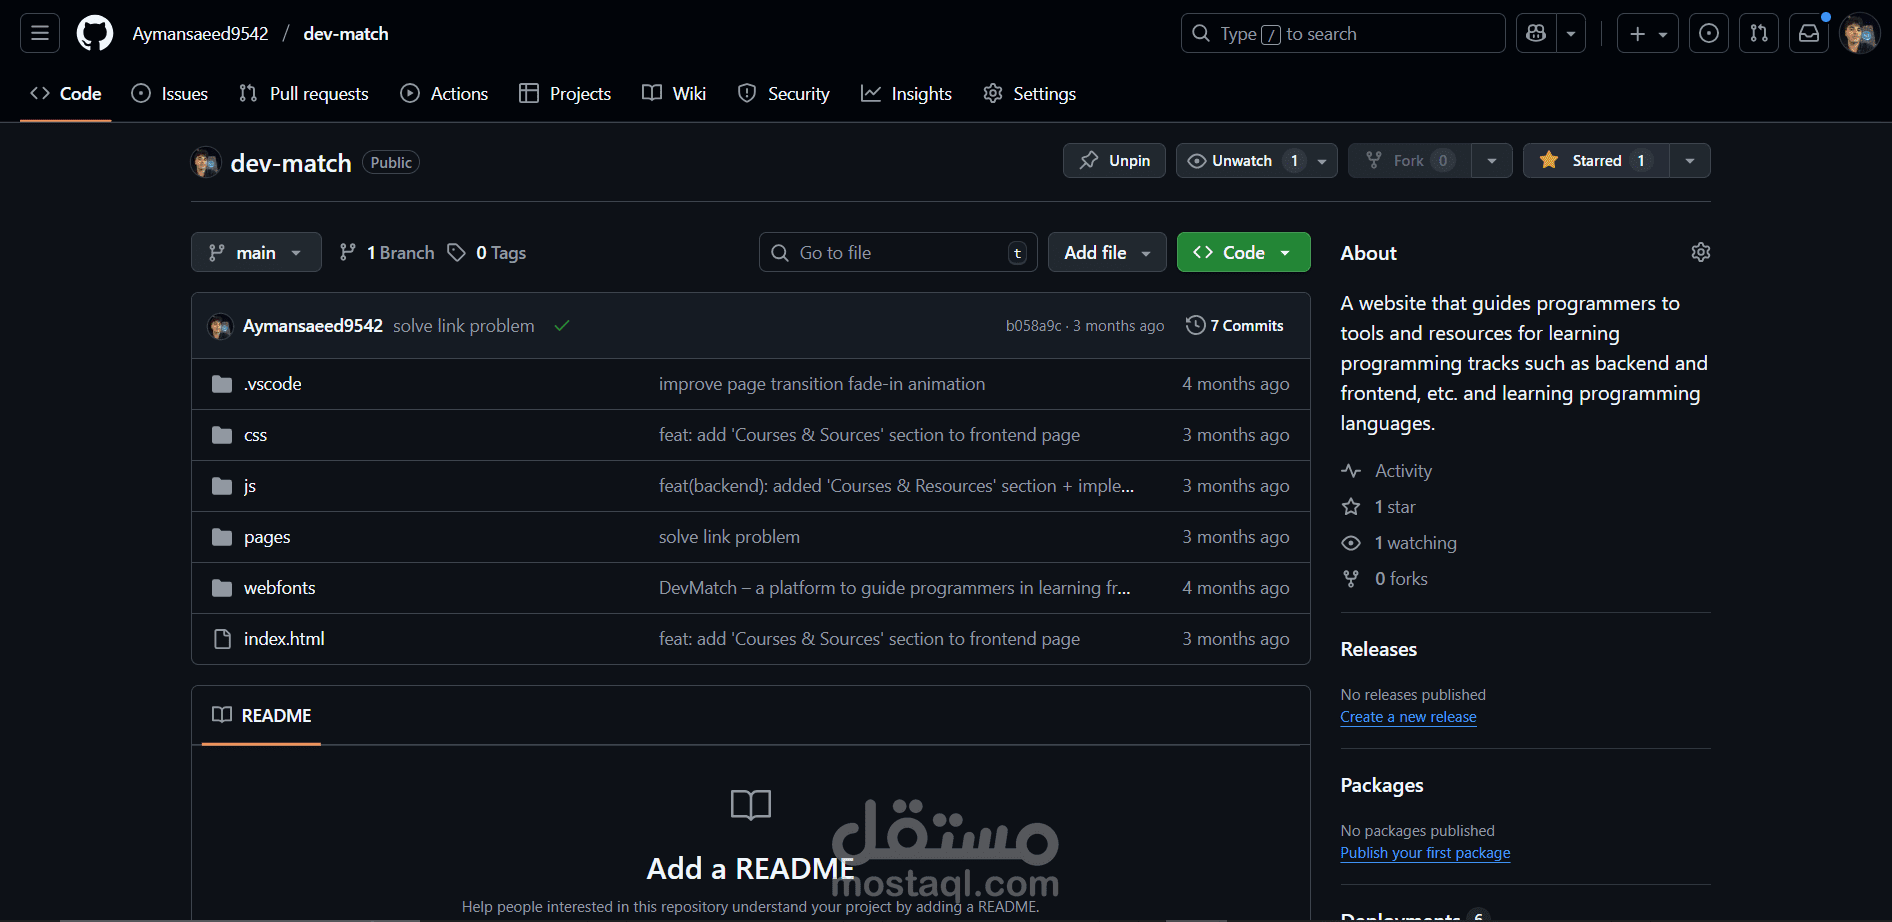Image resolution: width=1892 pixels, height=922 pixels.
Task: Open the About section settings gear
Action: [x=1700, y=252]
